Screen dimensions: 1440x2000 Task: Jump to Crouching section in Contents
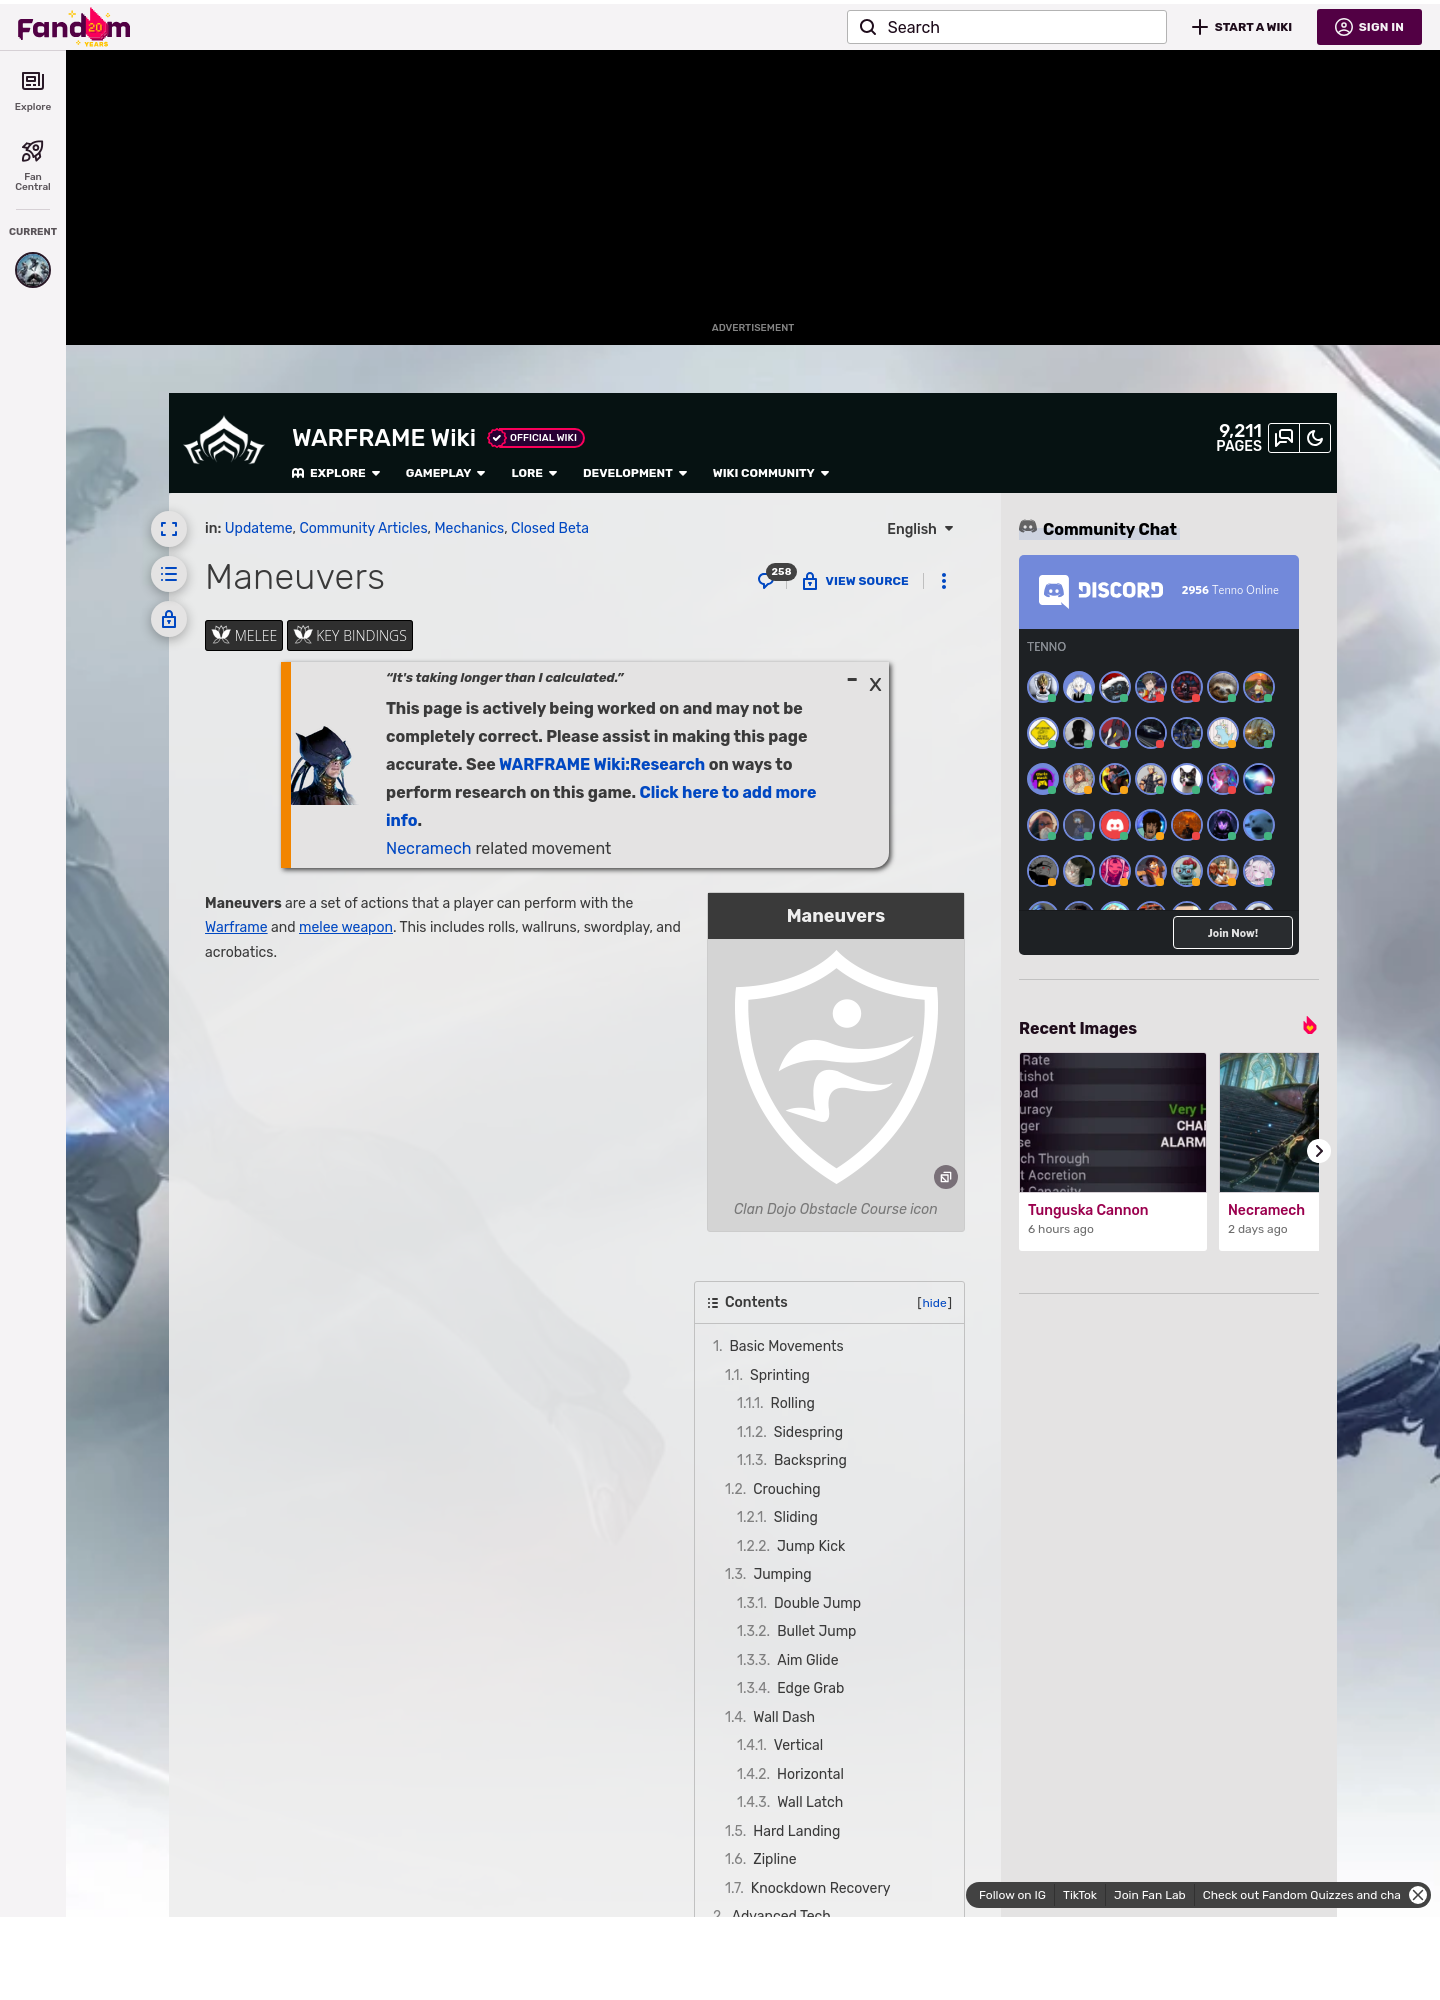[x=772, y=1489]
